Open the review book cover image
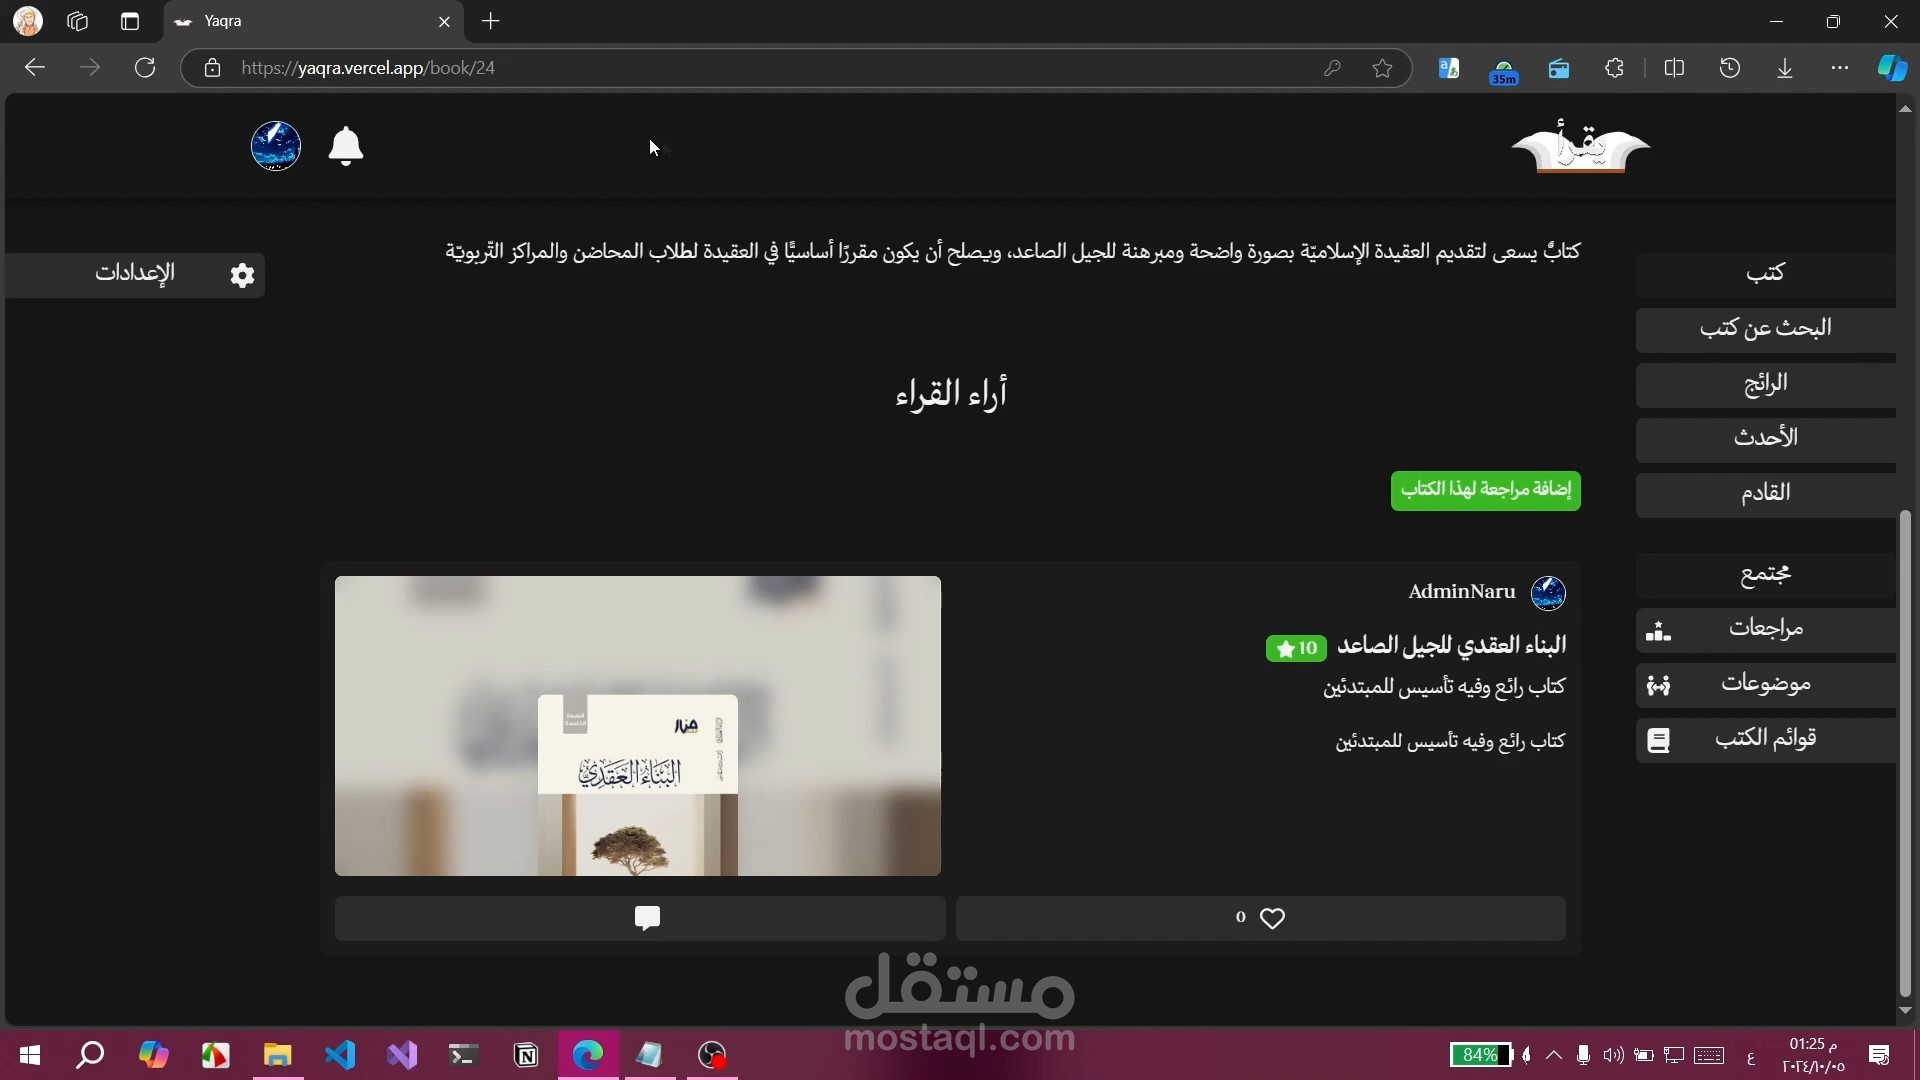The image size is (1920, 1080). [638, 726]
